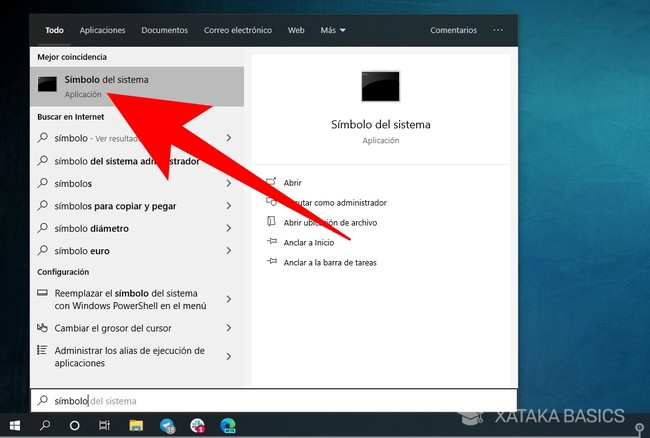Click the Abrir ubicación de archivo icon
The image size is (650, 438).
coord(271,222)
